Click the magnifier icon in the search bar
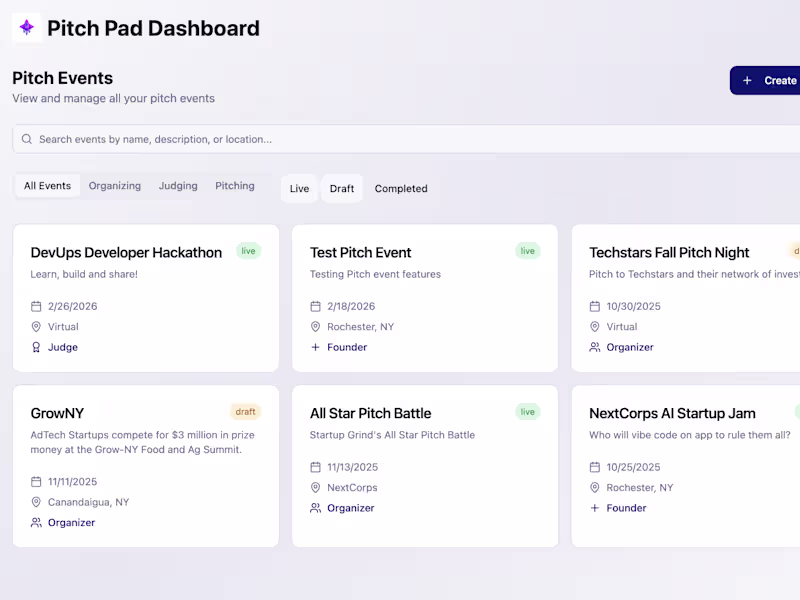The width and height of the screenshot is (800, 600). pyautogui.click(x=27, y=139)
